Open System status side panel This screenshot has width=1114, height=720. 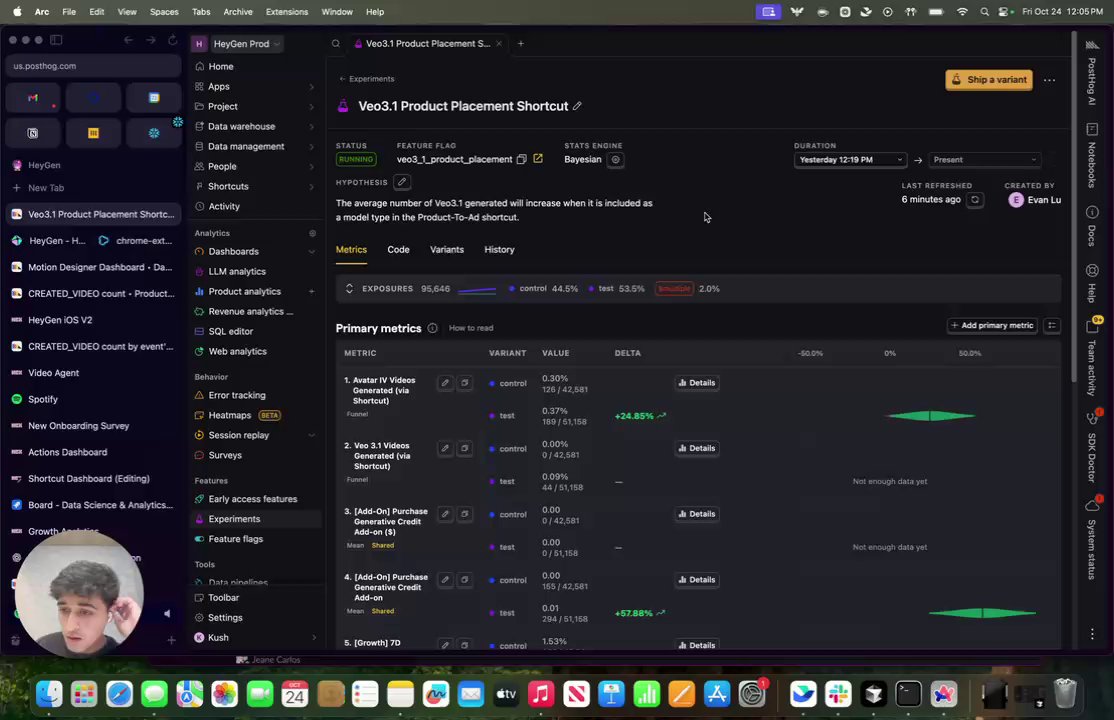click(1092, 539)
